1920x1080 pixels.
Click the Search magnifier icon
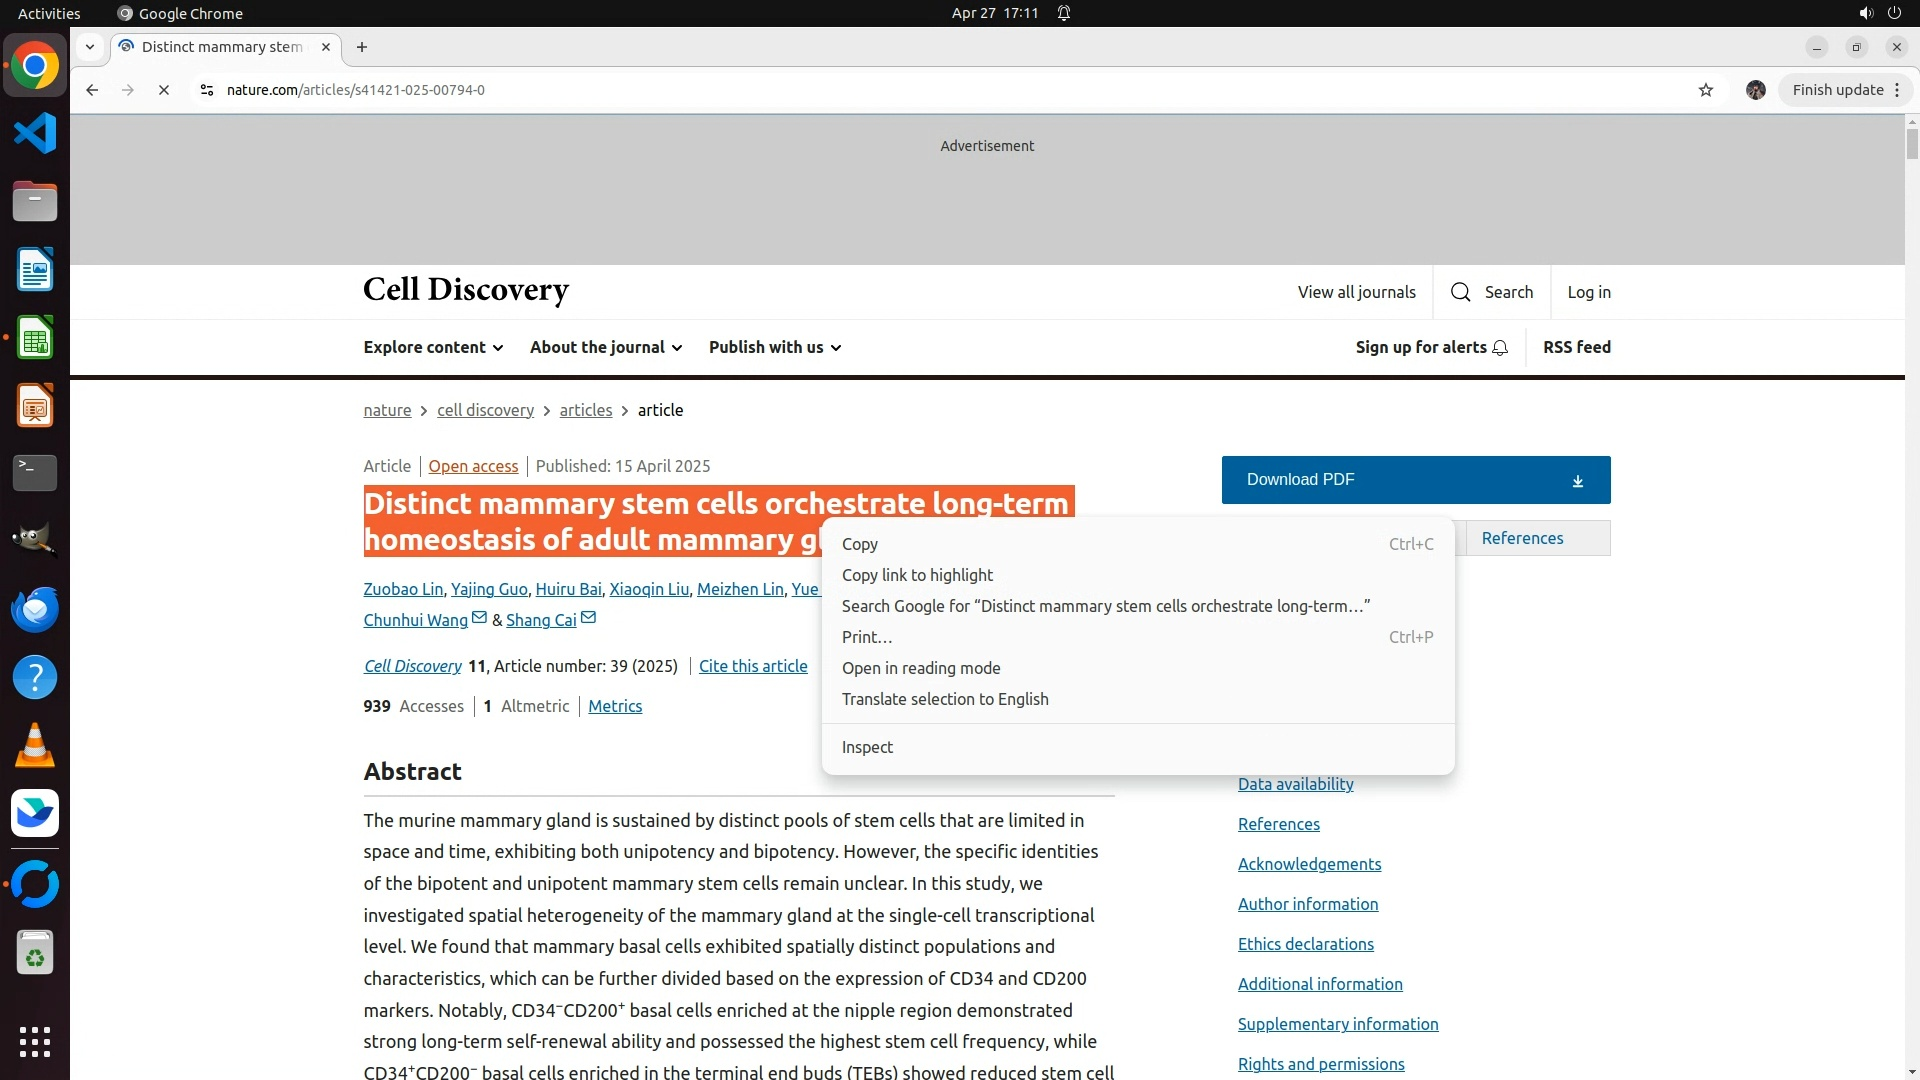[x=1461, y=292]
